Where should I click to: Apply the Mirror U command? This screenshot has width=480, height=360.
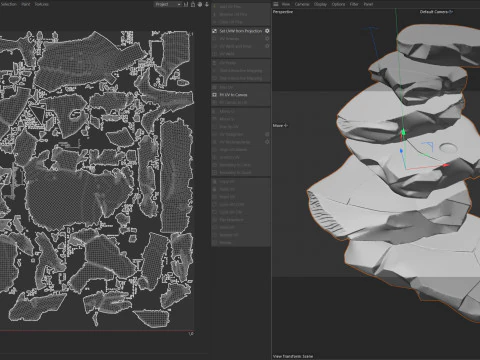click(241, 111)
